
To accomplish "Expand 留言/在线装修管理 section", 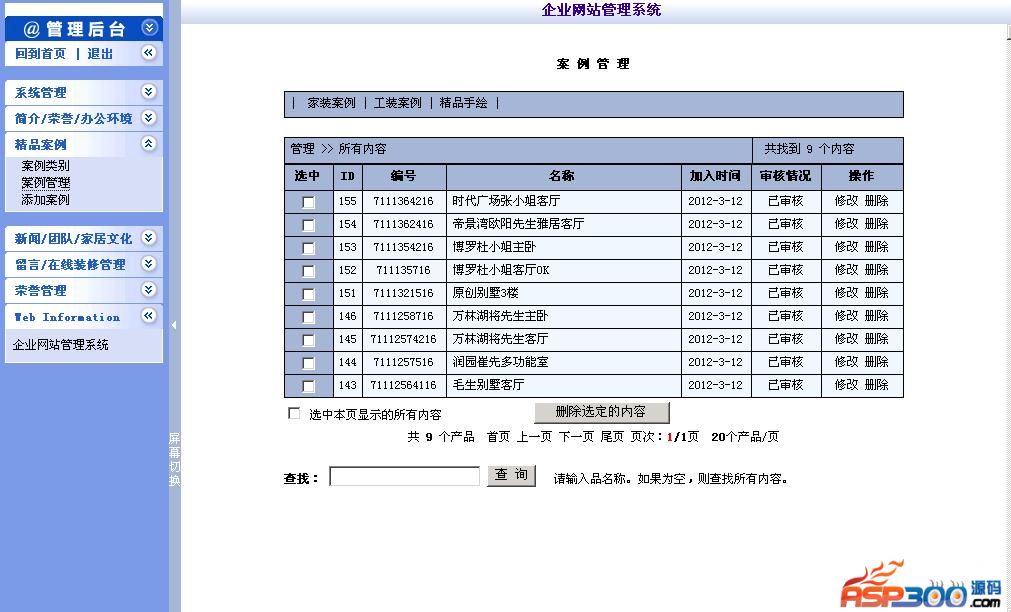I will [x=149, y=264].
